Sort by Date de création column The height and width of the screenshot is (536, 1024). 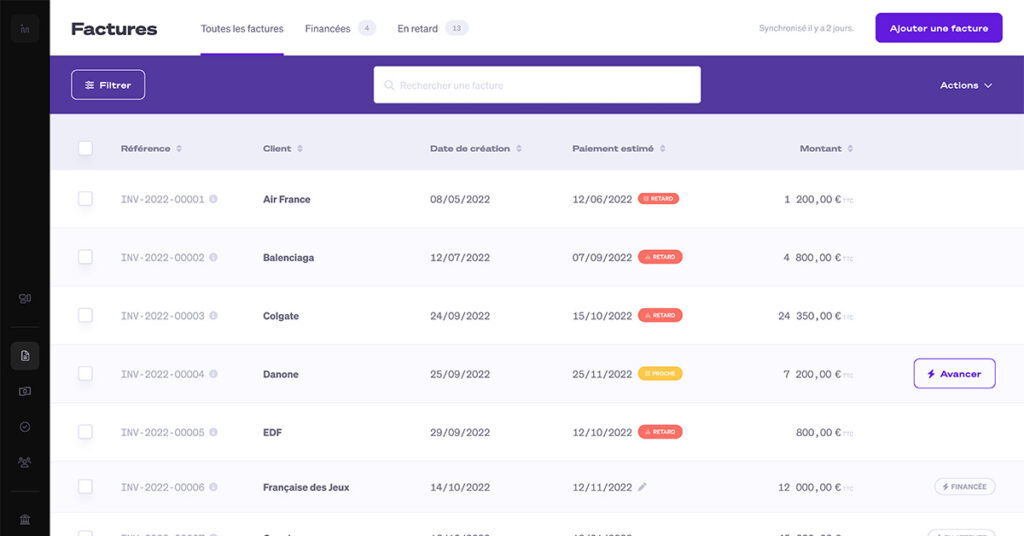[x=475, y=148]
